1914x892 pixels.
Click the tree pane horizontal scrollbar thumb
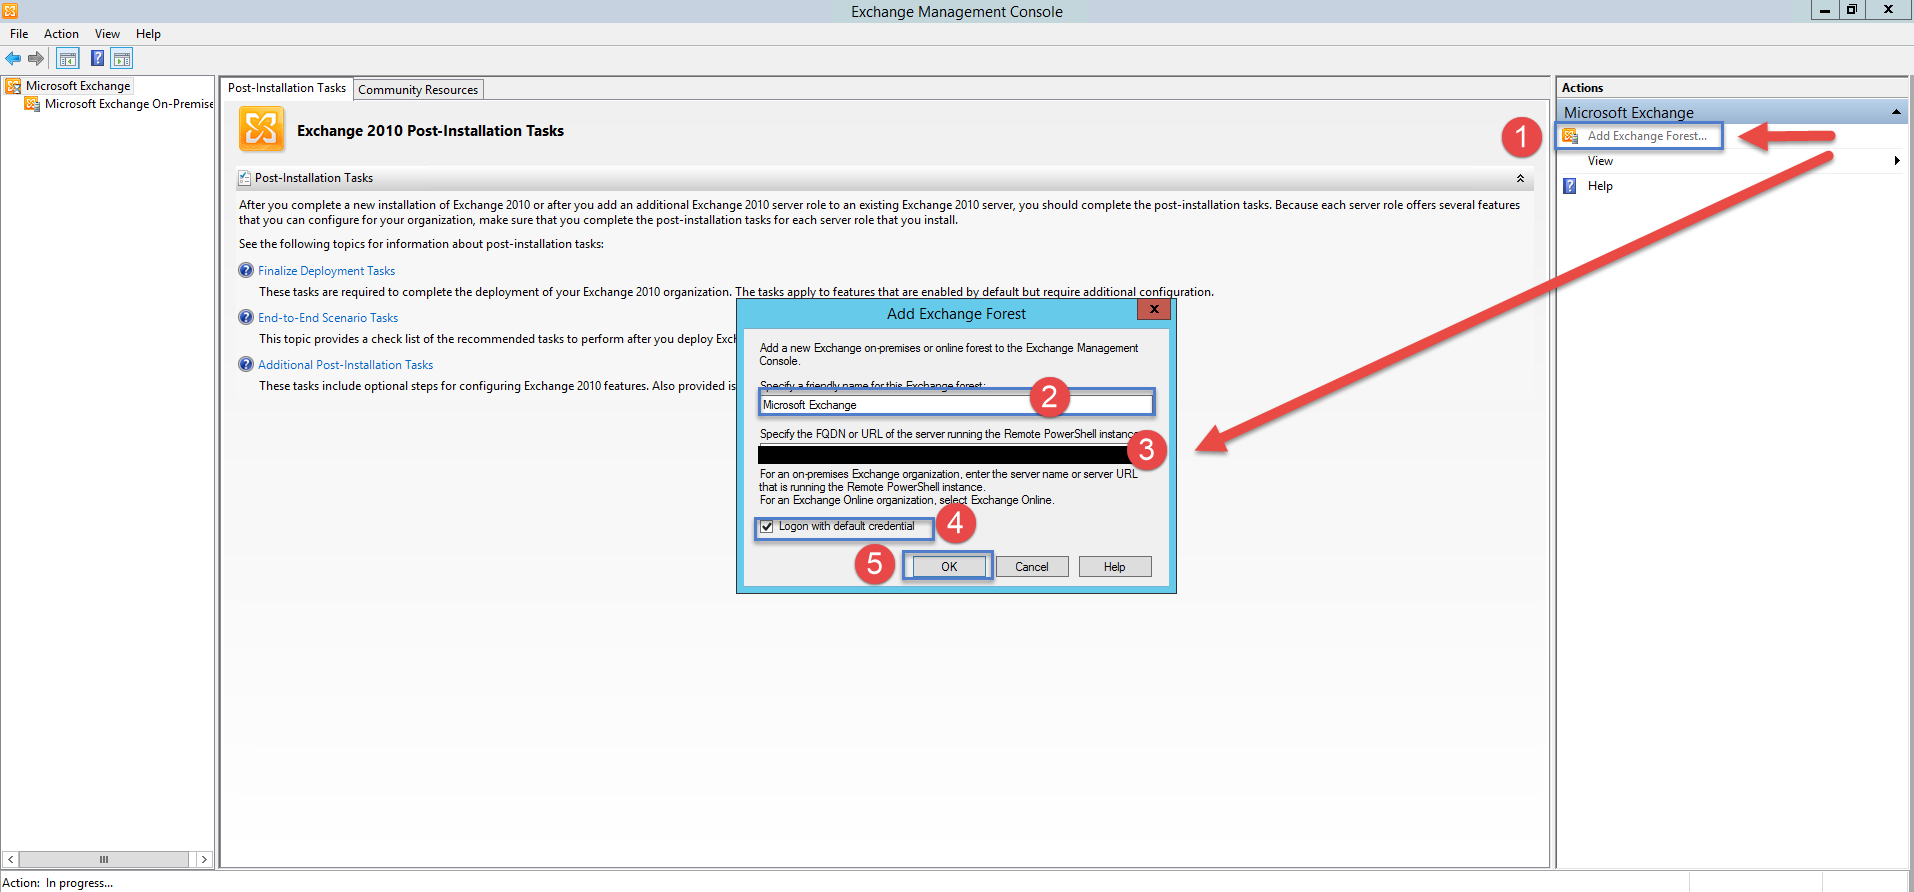(x=104, y=859)
